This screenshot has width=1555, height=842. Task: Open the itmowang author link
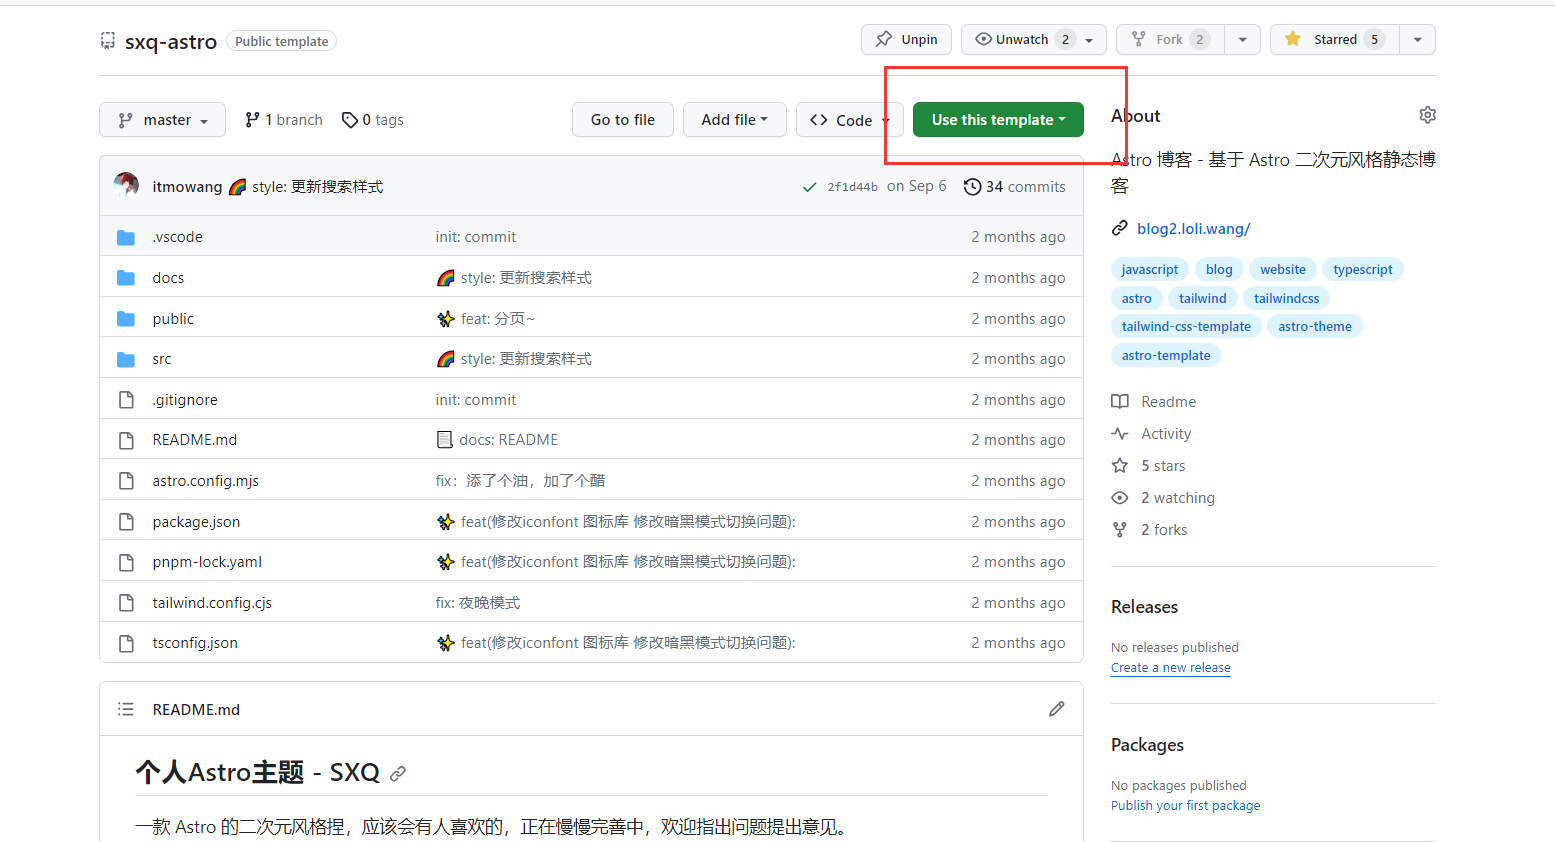pos(187,187)
